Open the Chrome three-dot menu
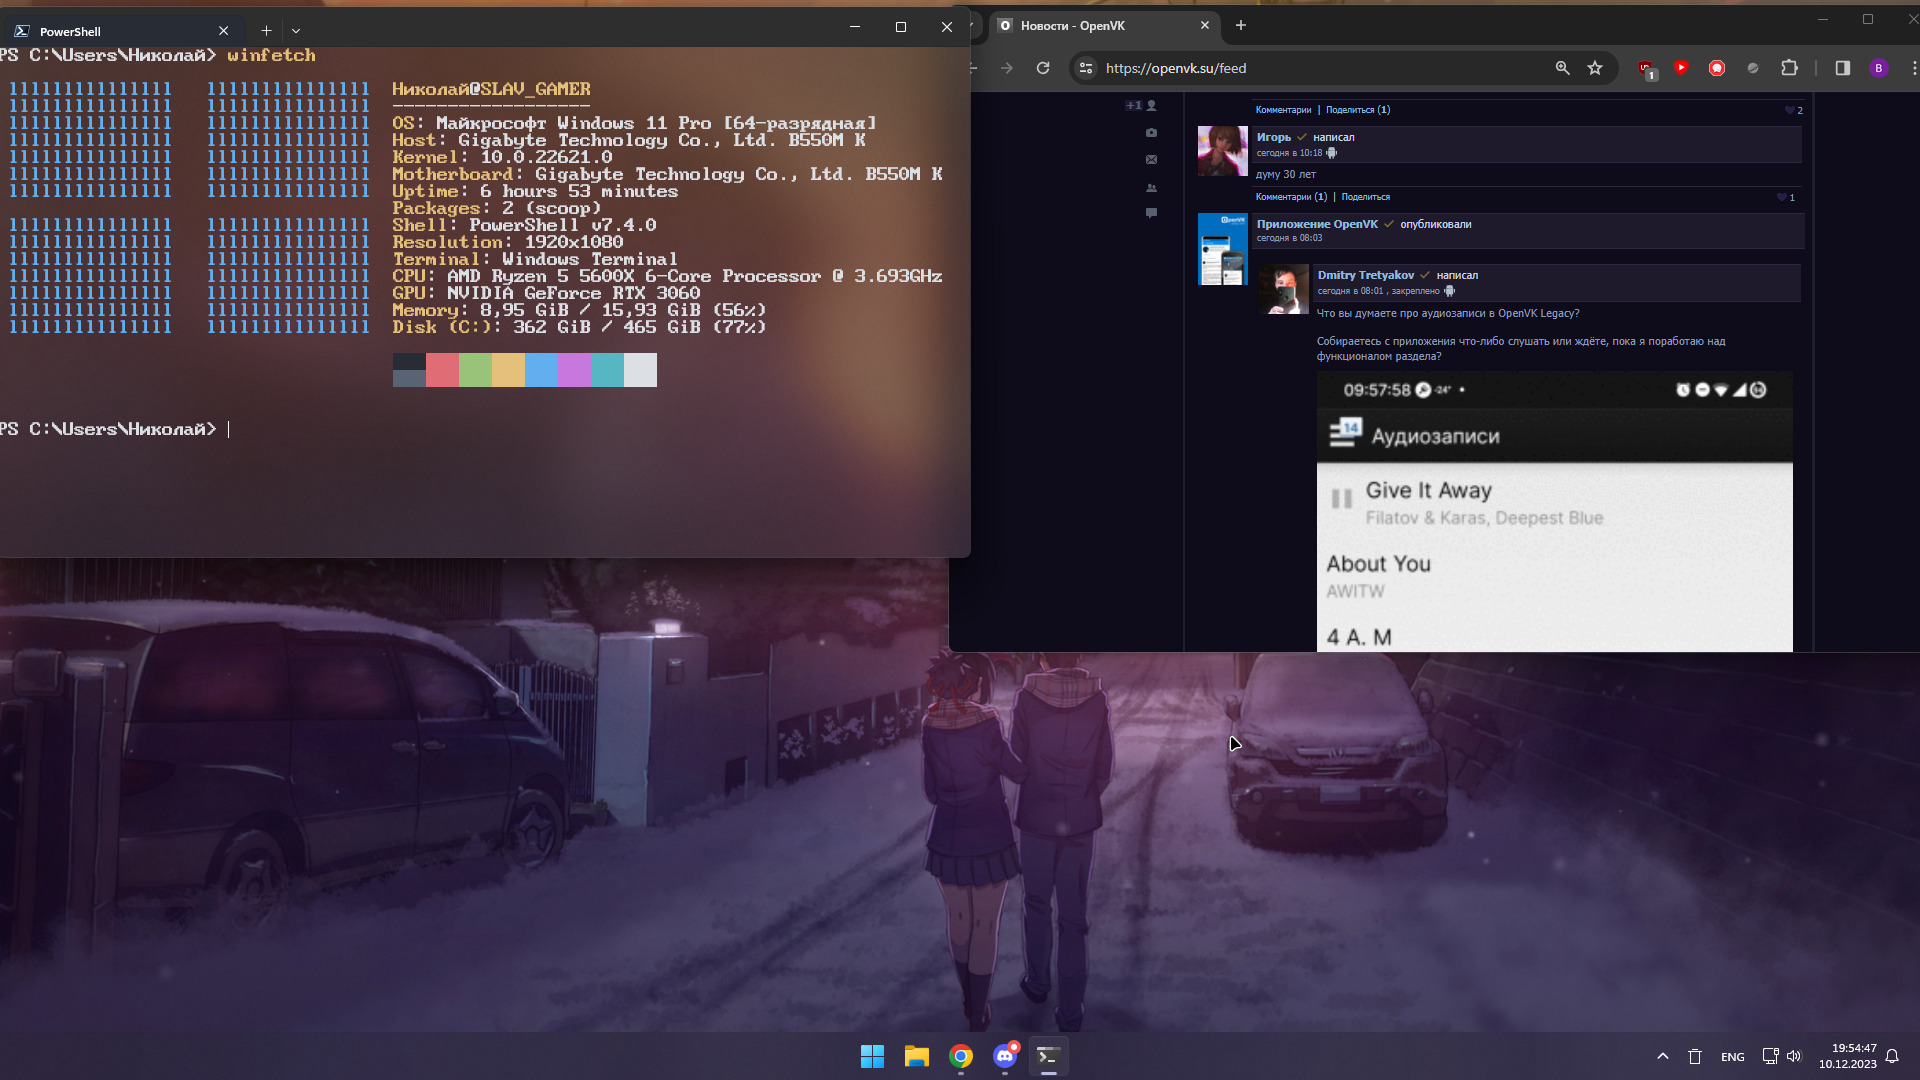Screen dimensions: 1920x1080 (1913, 68)
